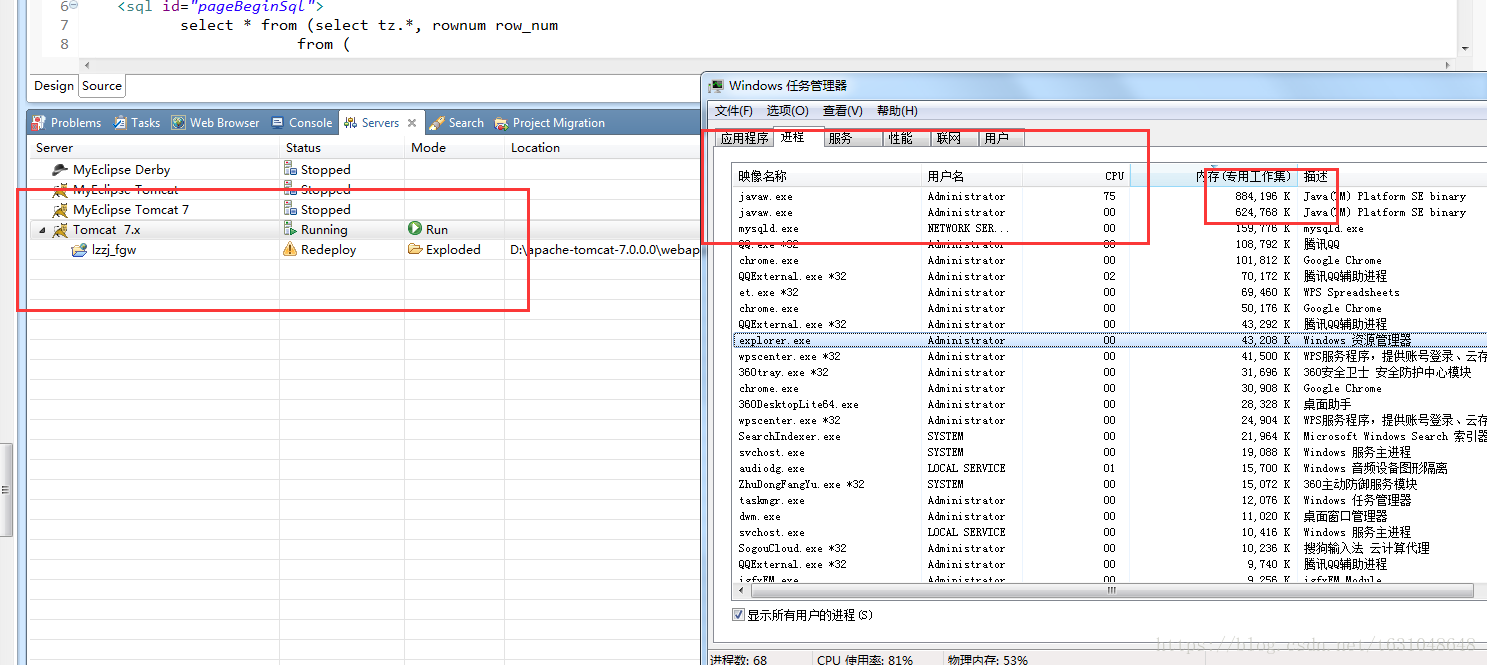Collapse the code fold at line 6
This screenshot has width=1487, height=665.
coord(73,6)
